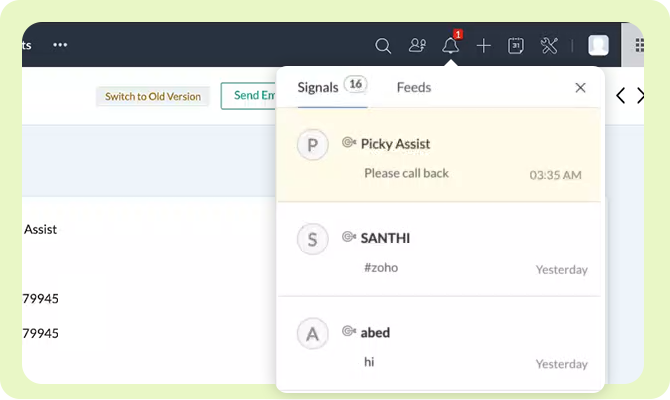Switch to the Feeds tab
The image size is (670, 400).
[x=414, y=88]
